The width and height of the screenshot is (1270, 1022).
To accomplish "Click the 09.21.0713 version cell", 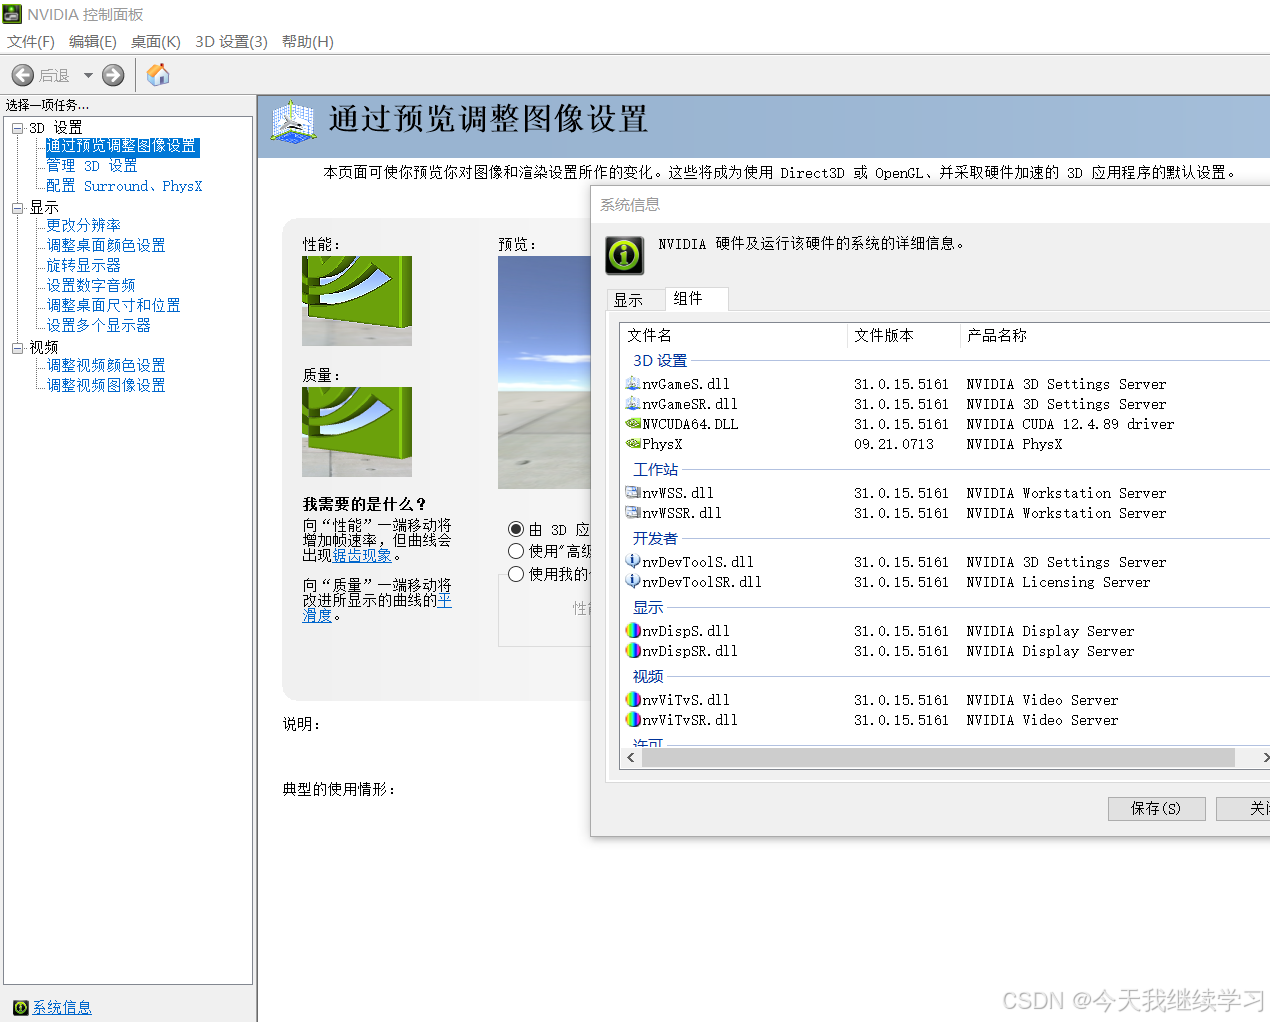I will click(x=894, y=444).
